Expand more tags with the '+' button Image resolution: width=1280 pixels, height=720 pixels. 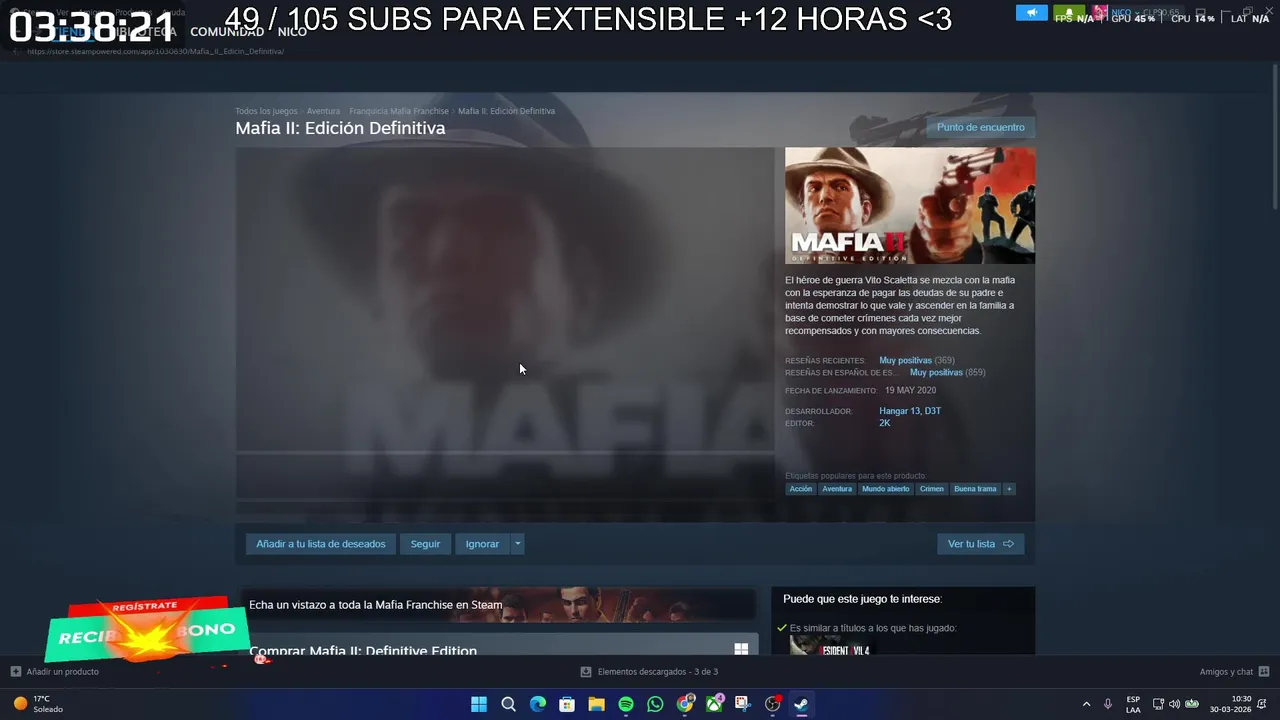click(x=1009, y=489)
